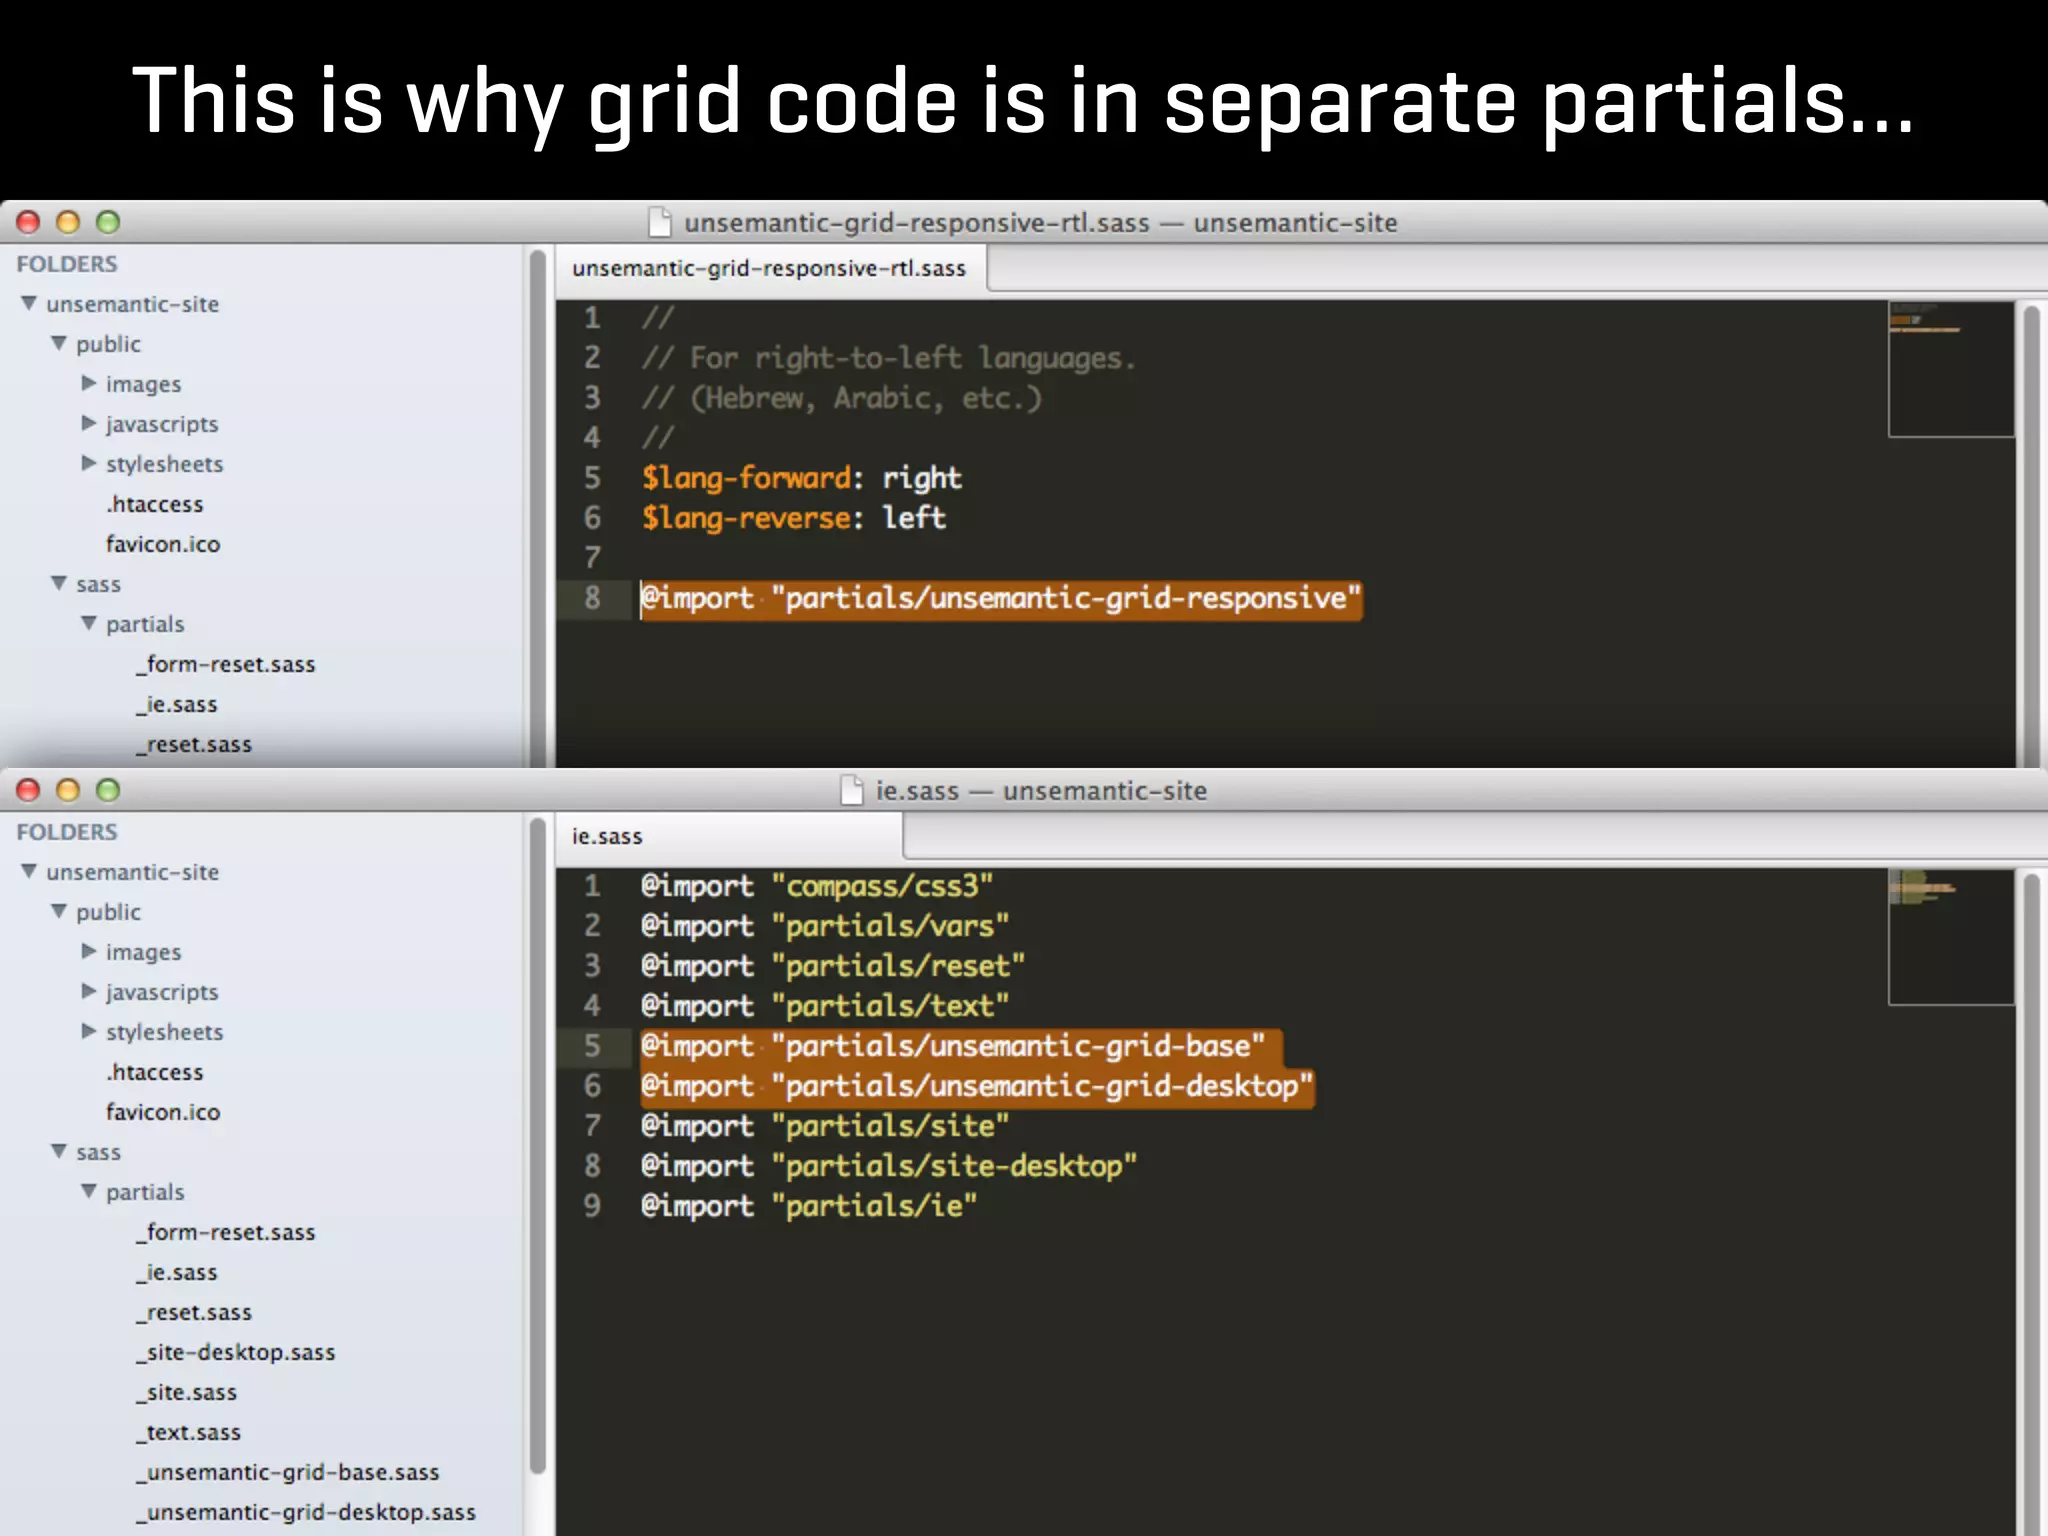
Task: Select the unsemantic-grid-responsive-rtl.sass tab
Action: pyautogui.click(x=769, y=268)
